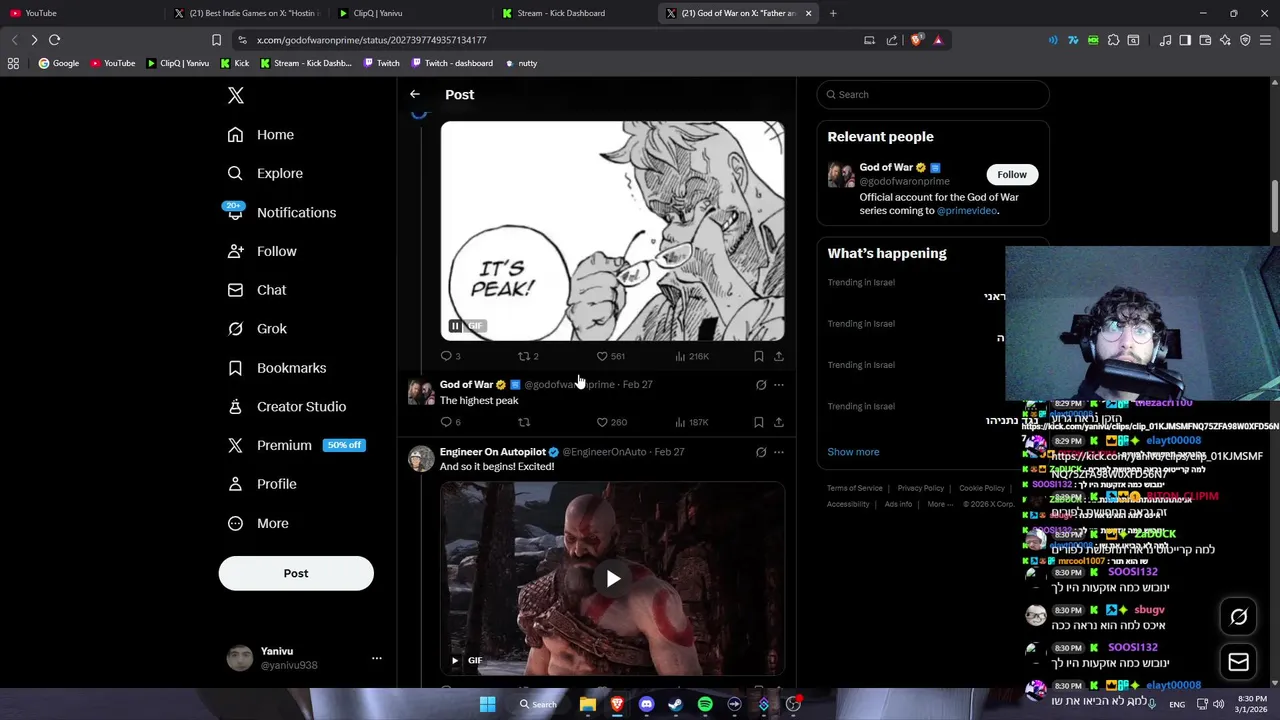Repost the IT'S PEAK GIF post

(528, 356)
